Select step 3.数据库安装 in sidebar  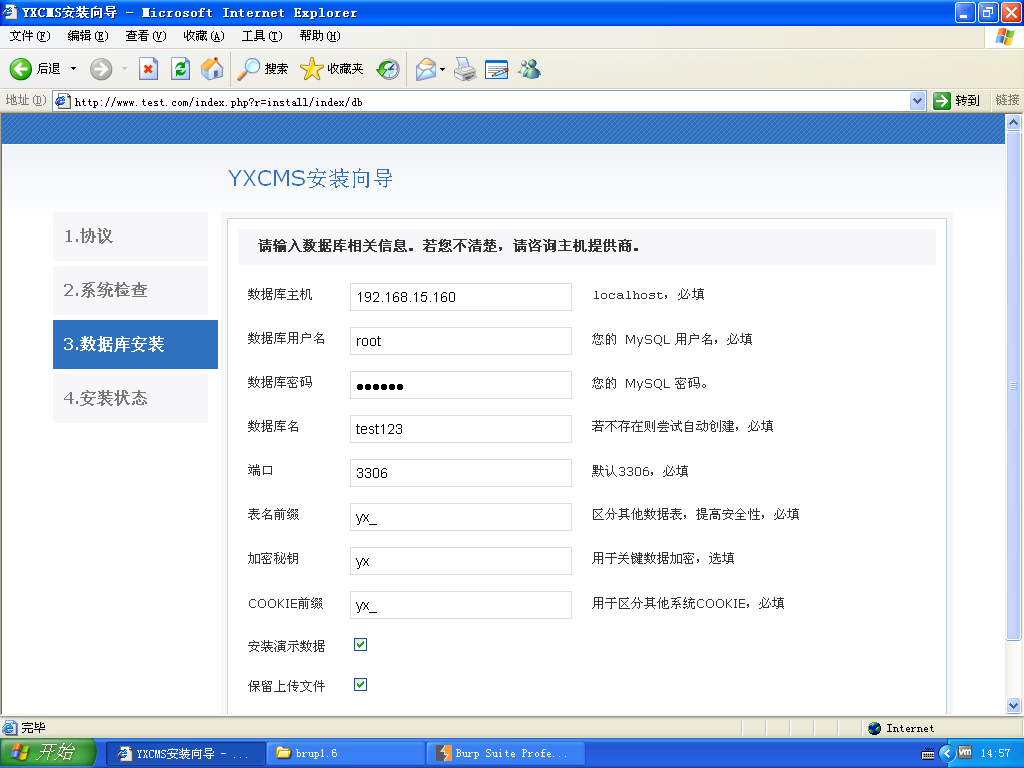coord(135,344)
